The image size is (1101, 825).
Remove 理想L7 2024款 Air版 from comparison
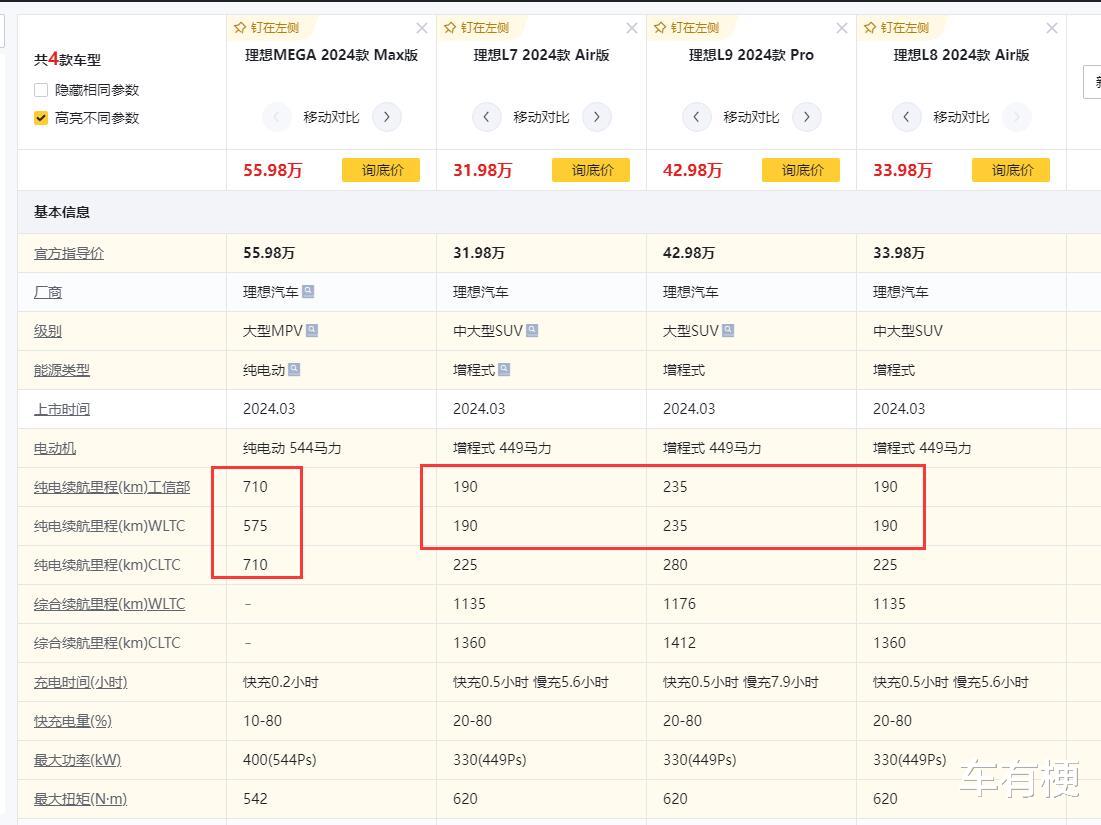(x=632, y=28)
